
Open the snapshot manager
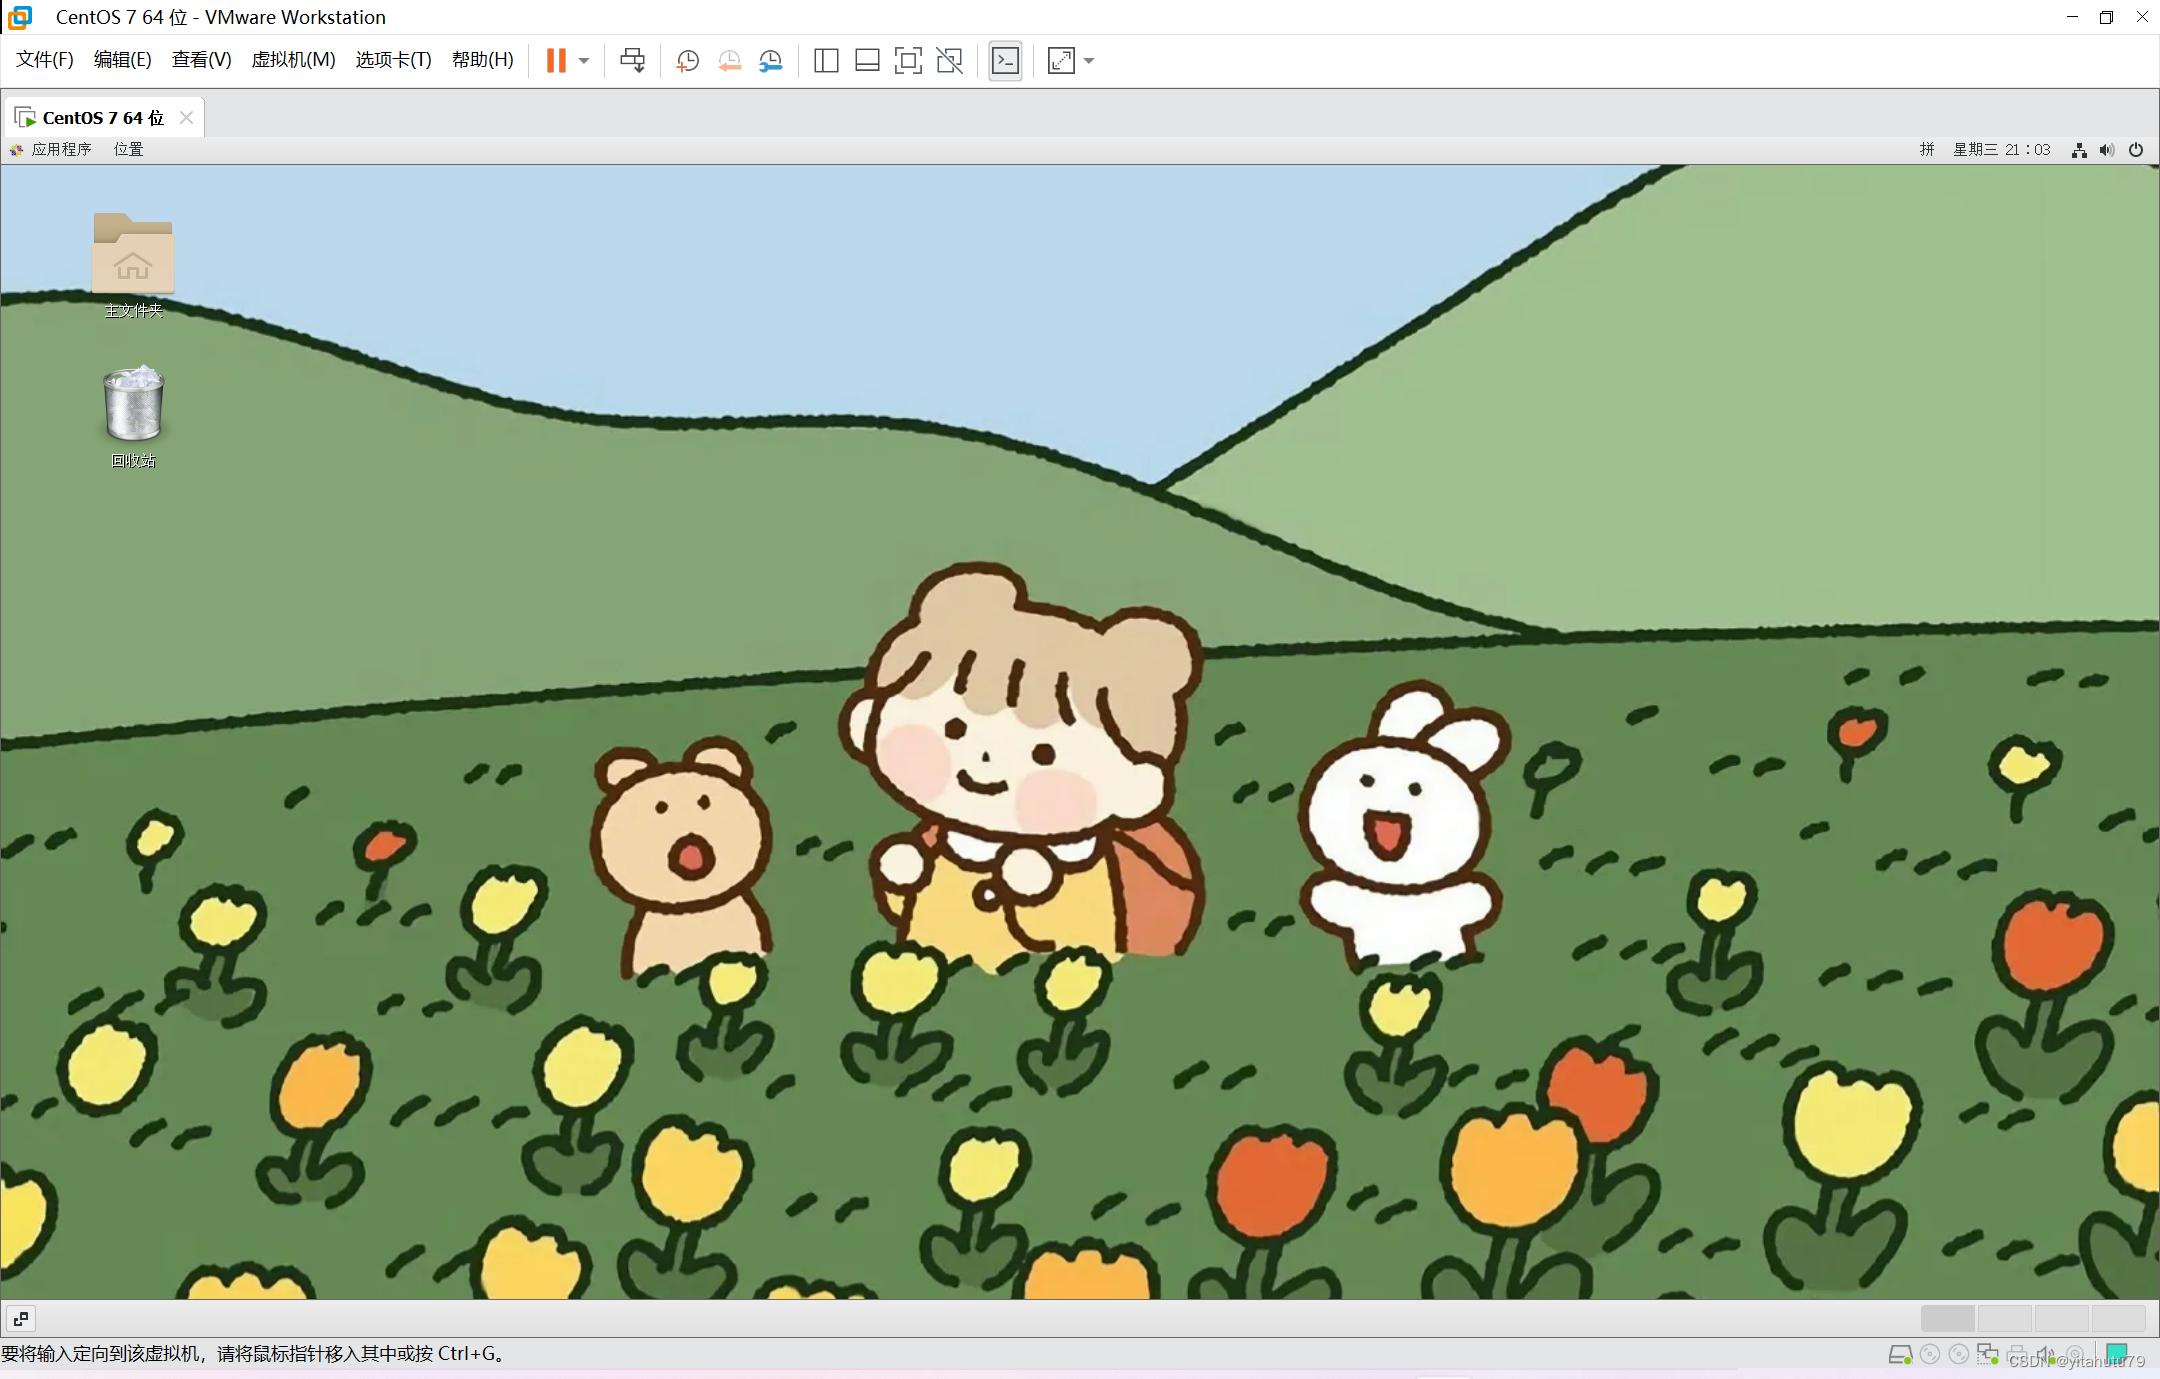(x=770, y=61)
